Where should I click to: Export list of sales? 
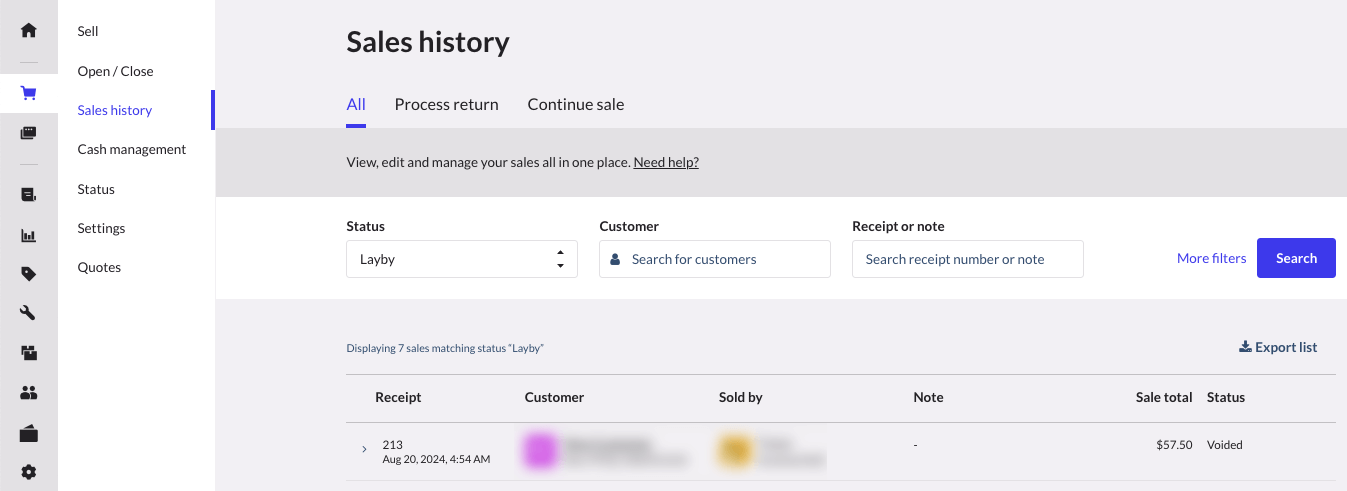[x=1278, y=347]
